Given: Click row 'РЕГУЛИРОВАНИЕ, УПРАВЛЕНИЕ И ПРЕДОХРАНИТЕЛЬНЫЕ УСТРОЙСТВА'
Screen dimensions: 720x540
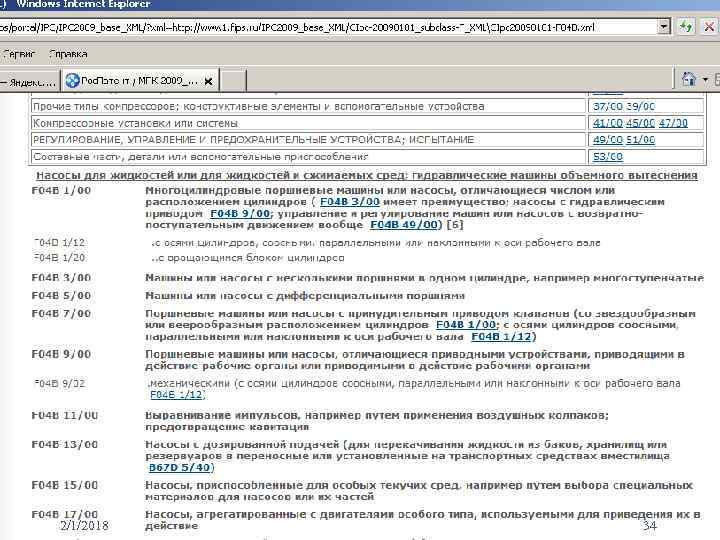Looking at the screenshot, I should 308,140.
